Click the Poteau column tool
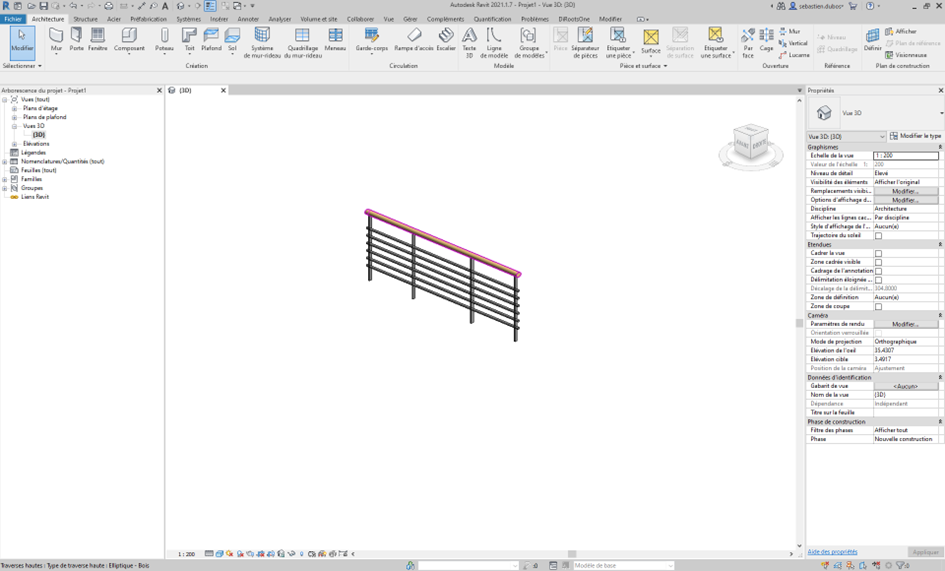Image resolution: width=945 pixels, height=571 pixels. 164,39
